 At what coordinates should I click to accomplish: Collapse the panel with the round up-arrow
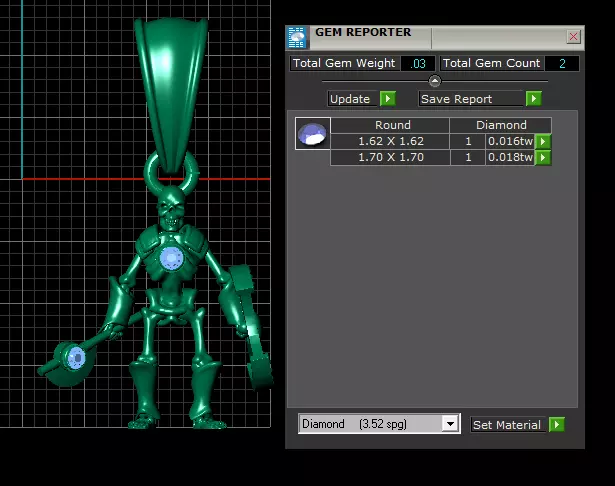point(435,81)
